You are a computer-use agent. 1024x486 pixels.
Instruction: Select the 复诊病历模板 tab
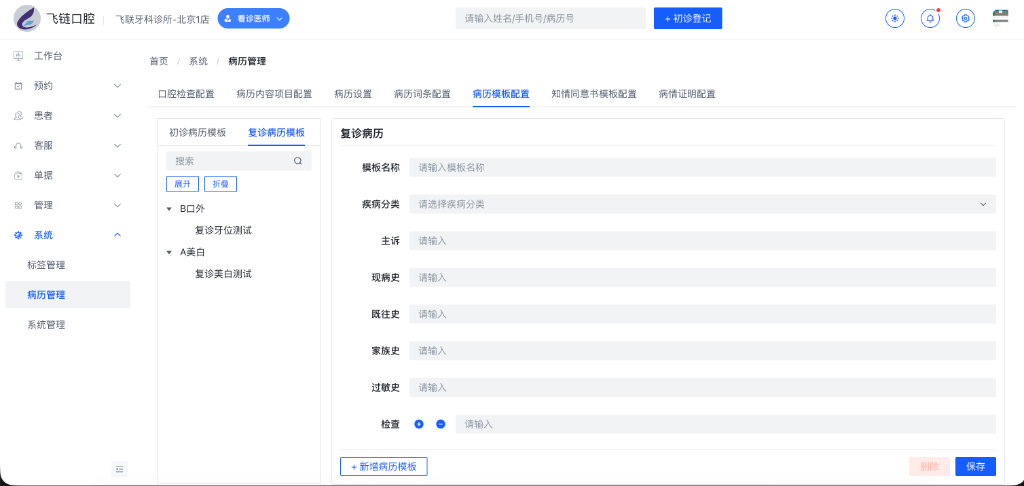click(x=276, y=132)
